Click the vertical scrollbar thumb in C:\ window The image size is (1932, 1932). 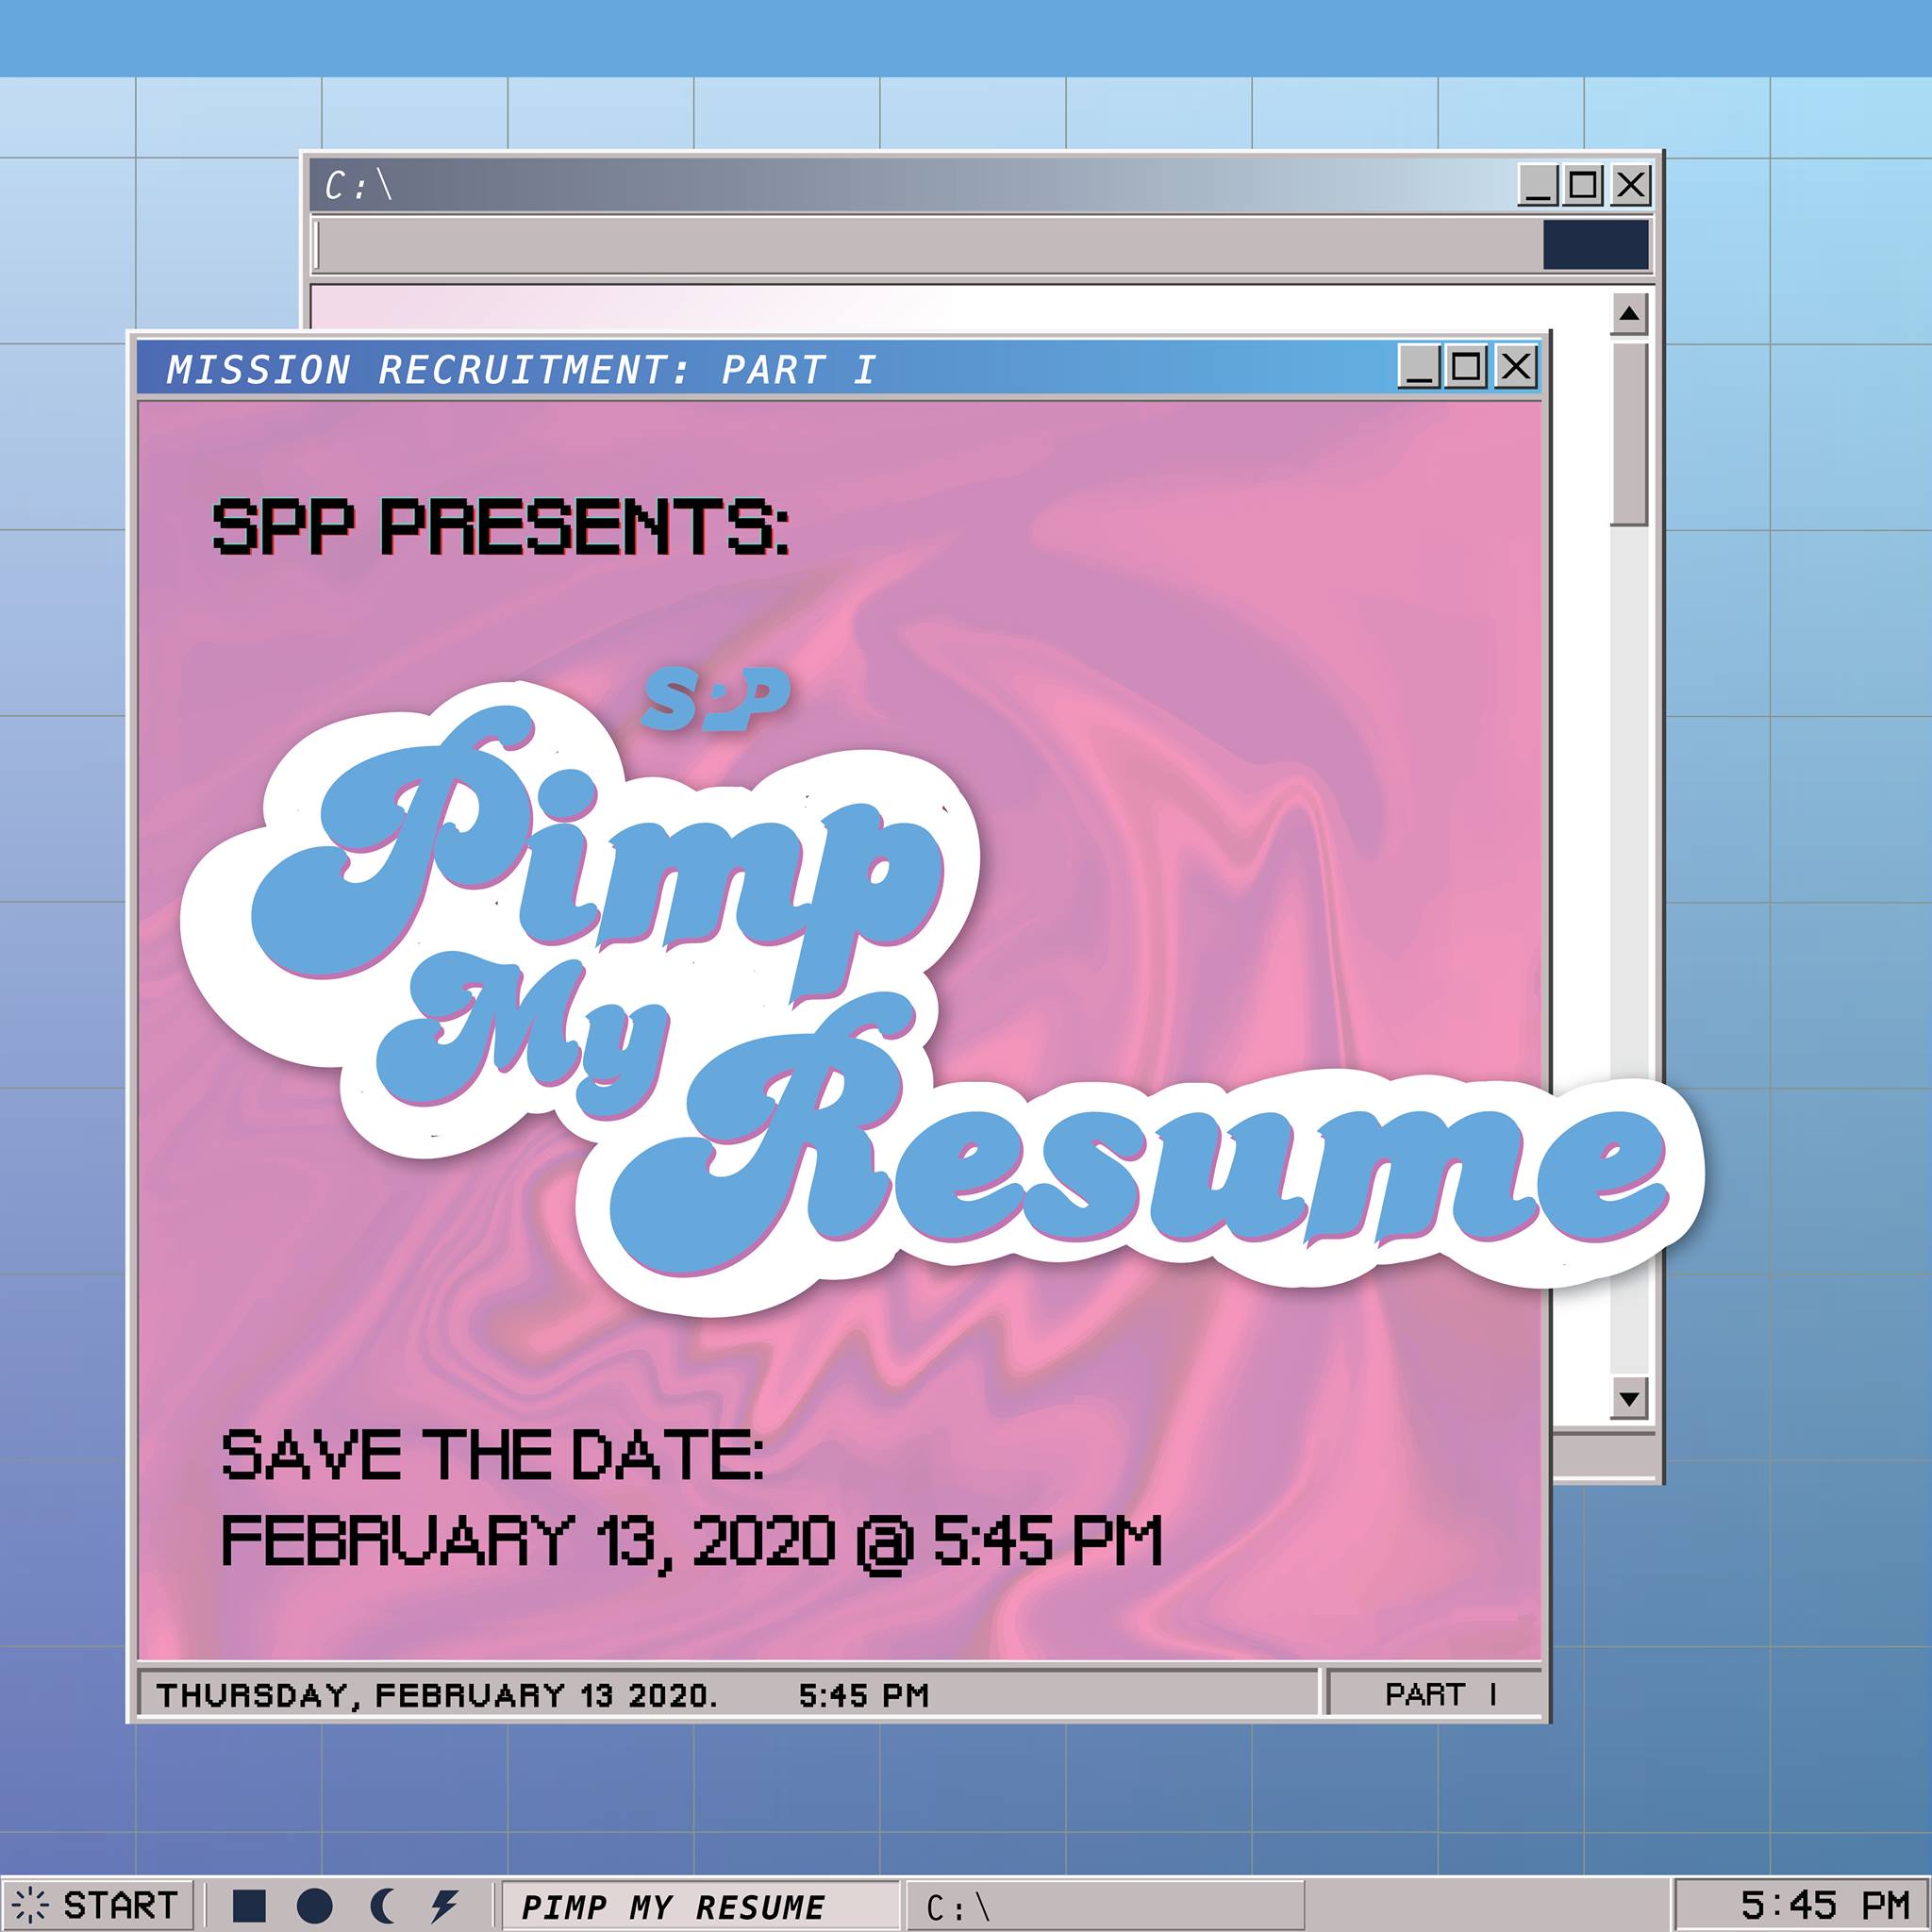tap(1630, 433)
